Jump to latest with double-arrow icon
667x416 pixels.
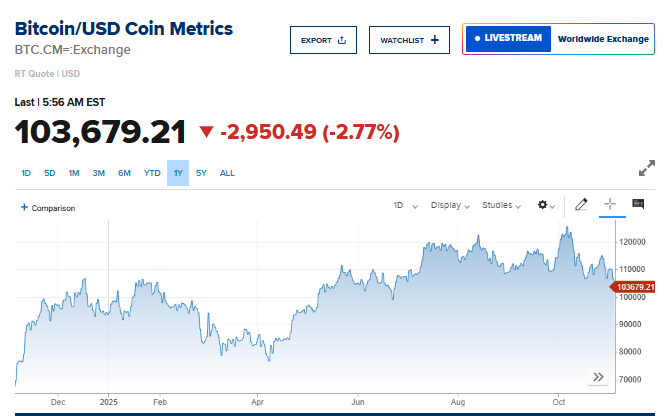coord(598,377)
